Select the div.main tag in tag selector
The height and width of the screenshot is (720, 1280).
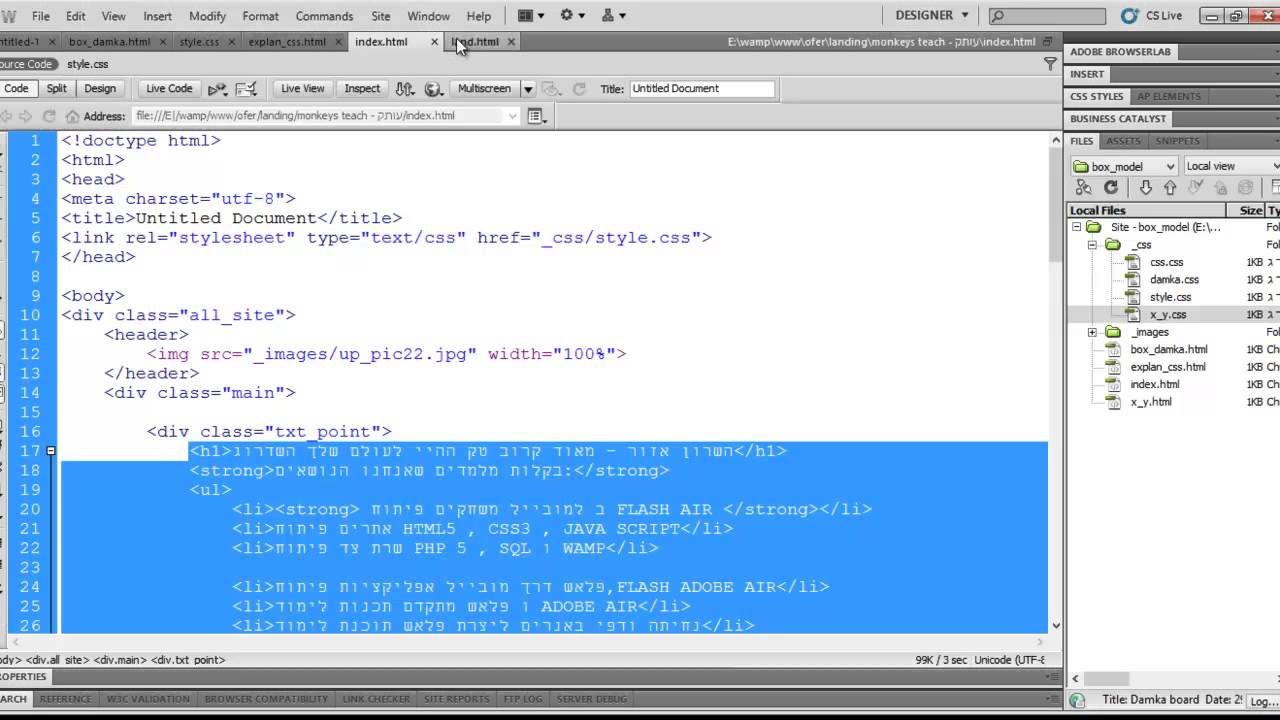point(120,660)
